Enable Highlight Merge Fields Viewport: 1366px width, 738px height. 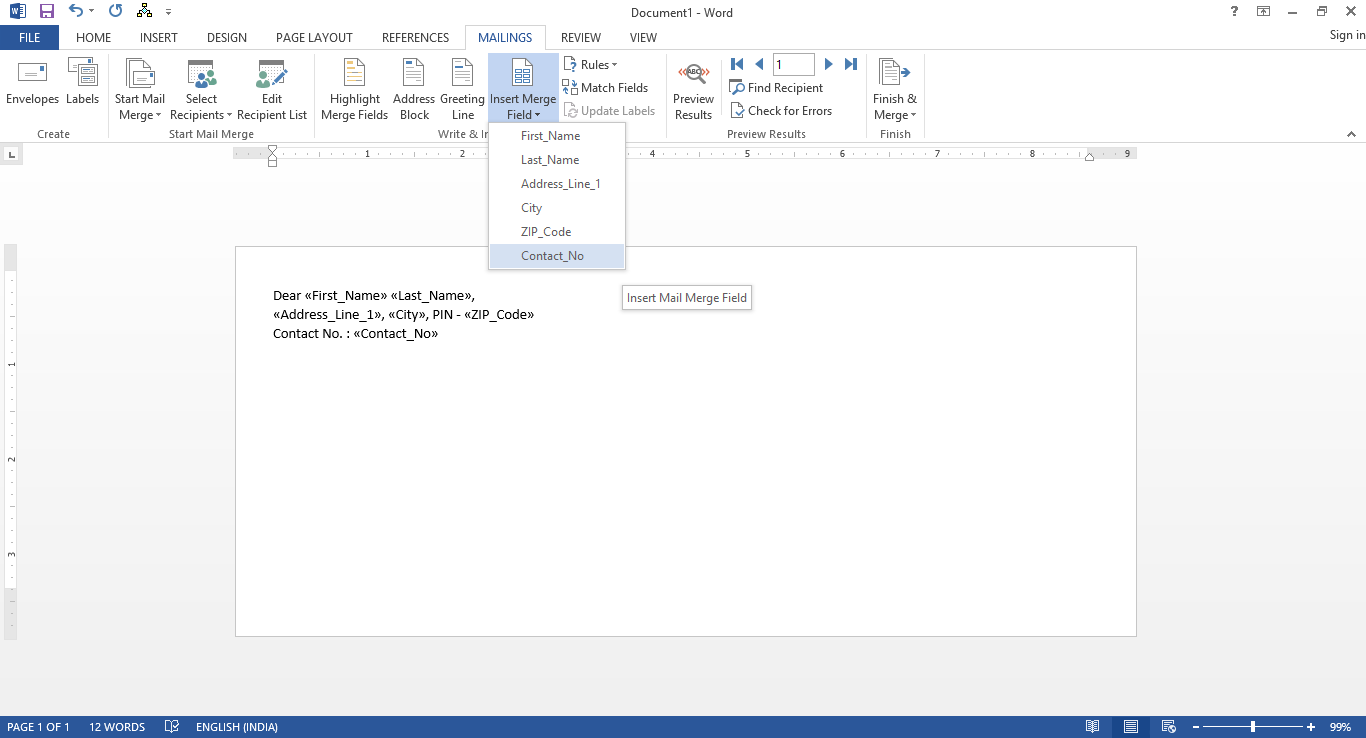pyautogui.click(x=354, y=88)
